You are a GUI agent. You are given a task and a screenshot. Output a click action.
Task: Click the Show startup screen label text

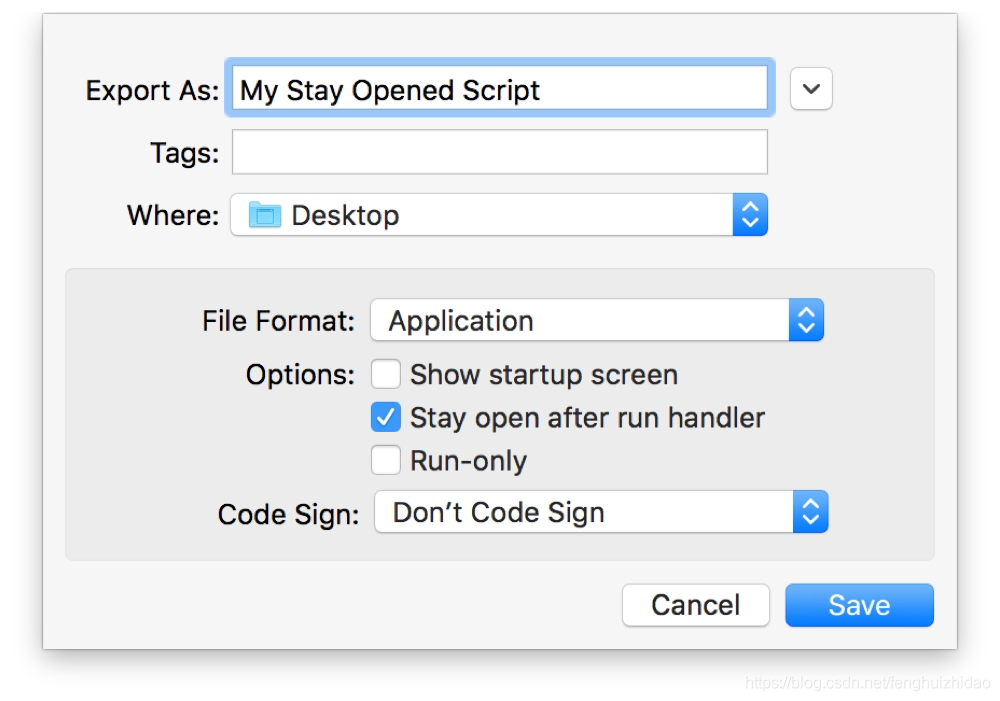[544, 374]
